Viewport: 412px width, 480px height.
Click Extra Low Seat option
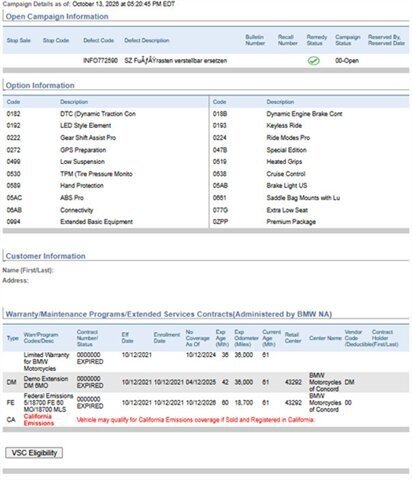pos(287,210)
